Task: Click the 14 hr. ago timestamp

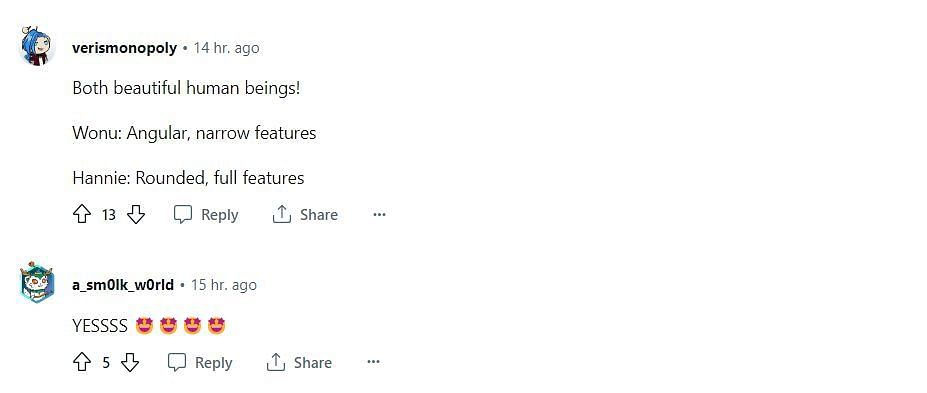Action: [226, 48]
